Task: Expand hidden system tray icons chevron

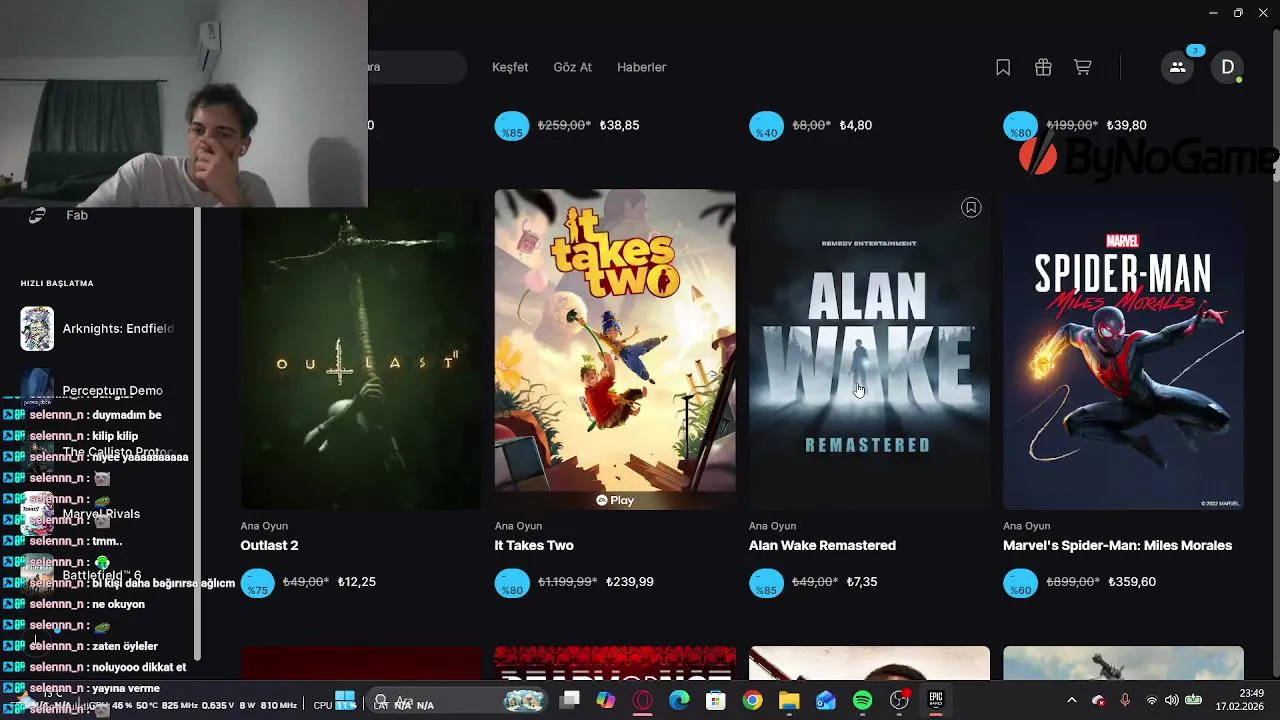Action: pos(1072,701)
